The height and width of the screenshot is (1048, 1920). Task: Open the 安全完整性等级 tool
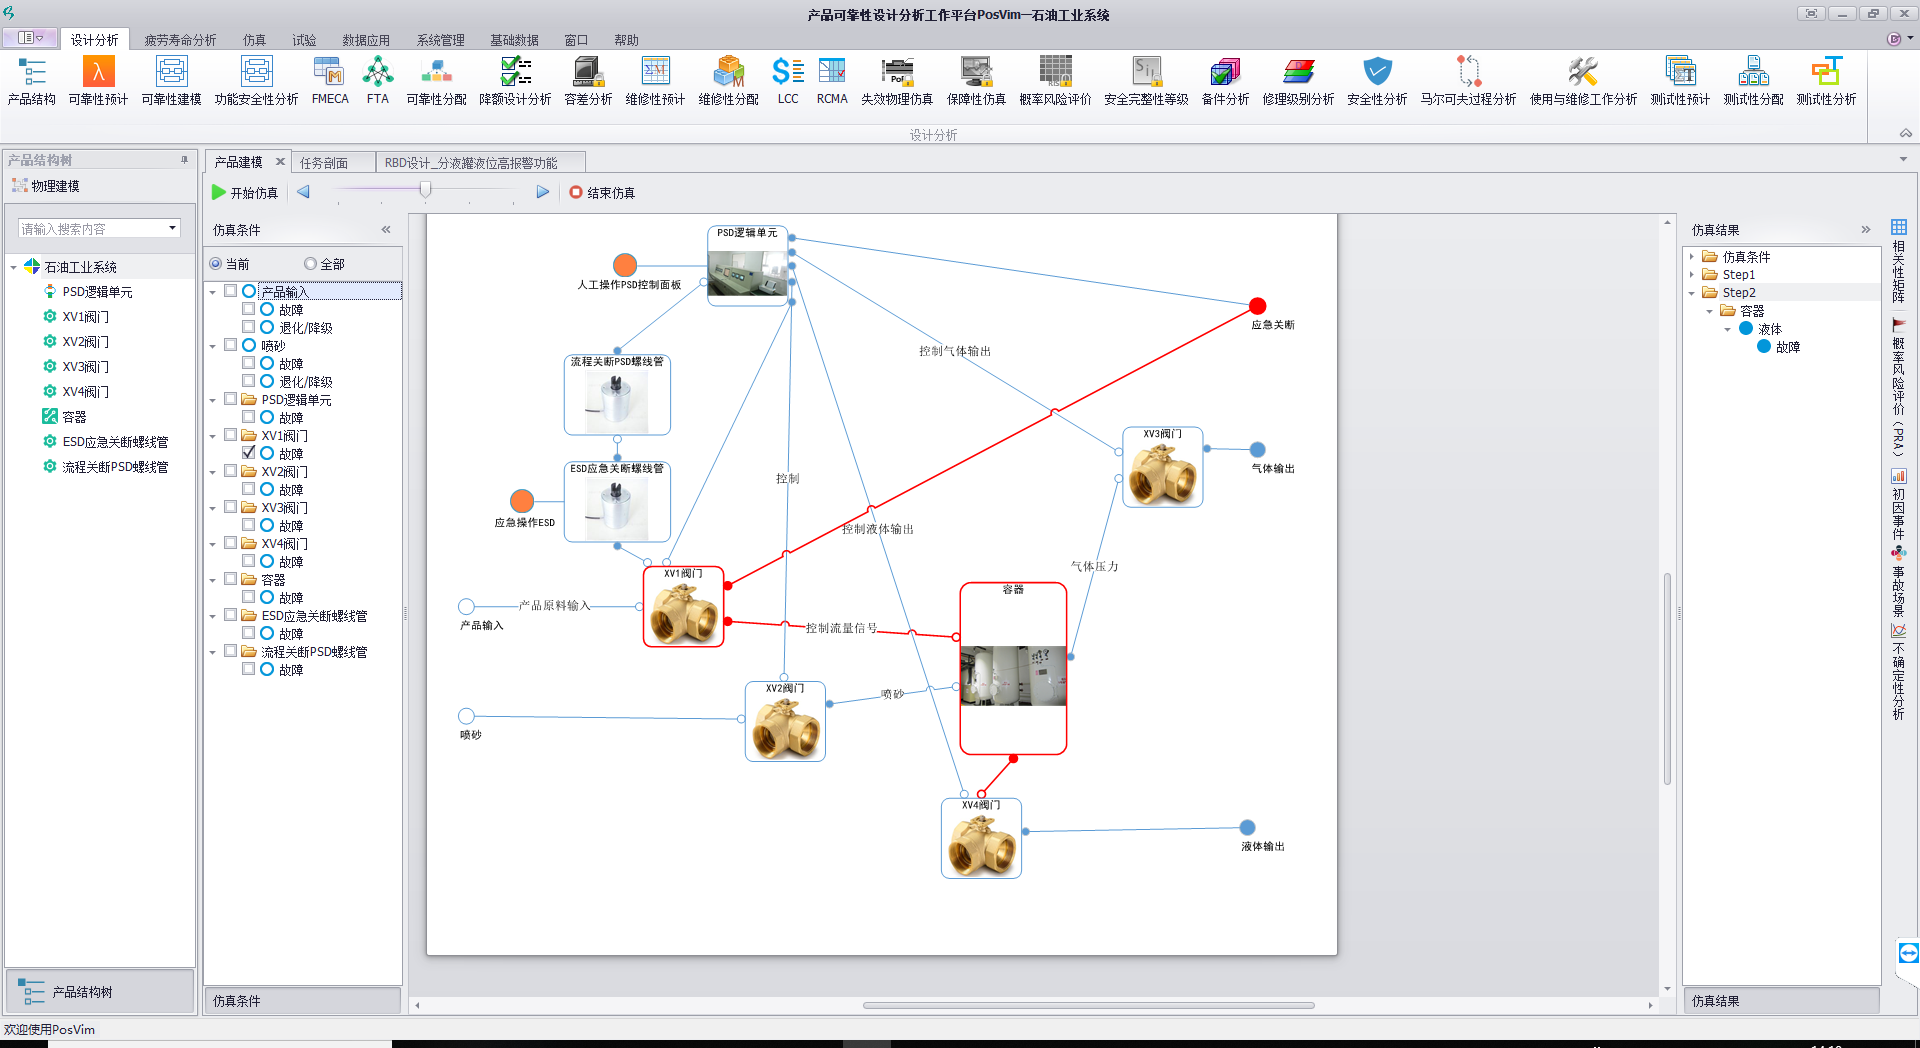tap(1146, 81)
